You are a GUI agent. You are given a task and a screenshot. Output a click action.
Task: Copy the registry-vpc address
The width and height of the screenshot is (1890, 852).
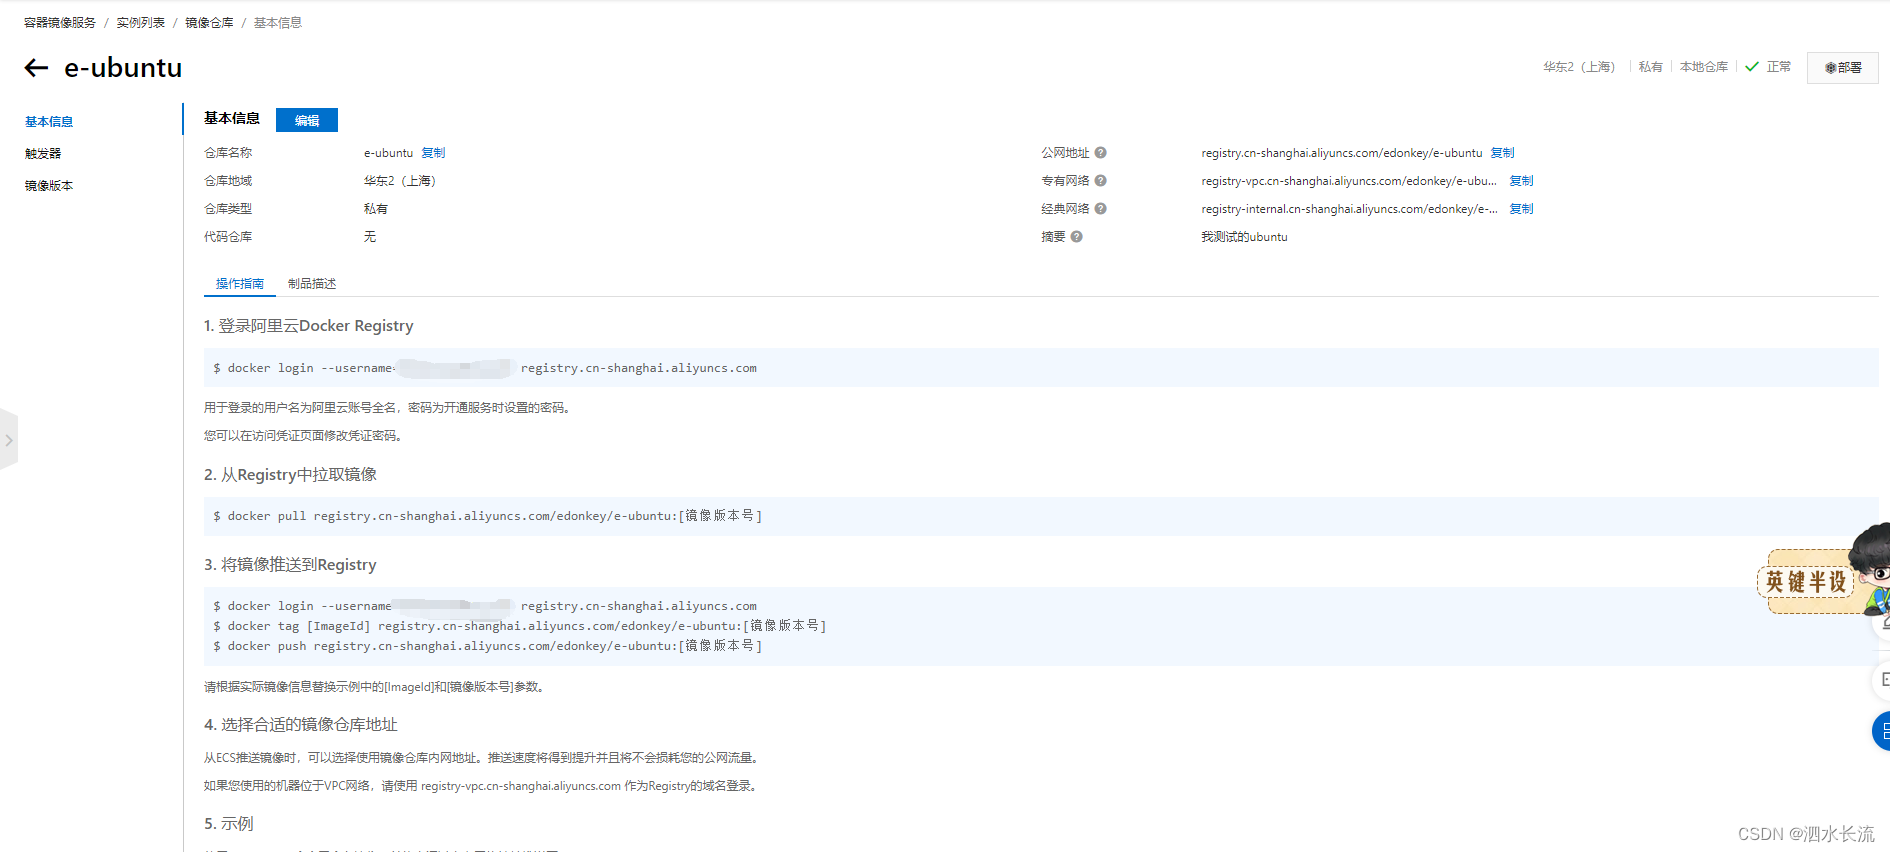click(x=1521, y=181)
